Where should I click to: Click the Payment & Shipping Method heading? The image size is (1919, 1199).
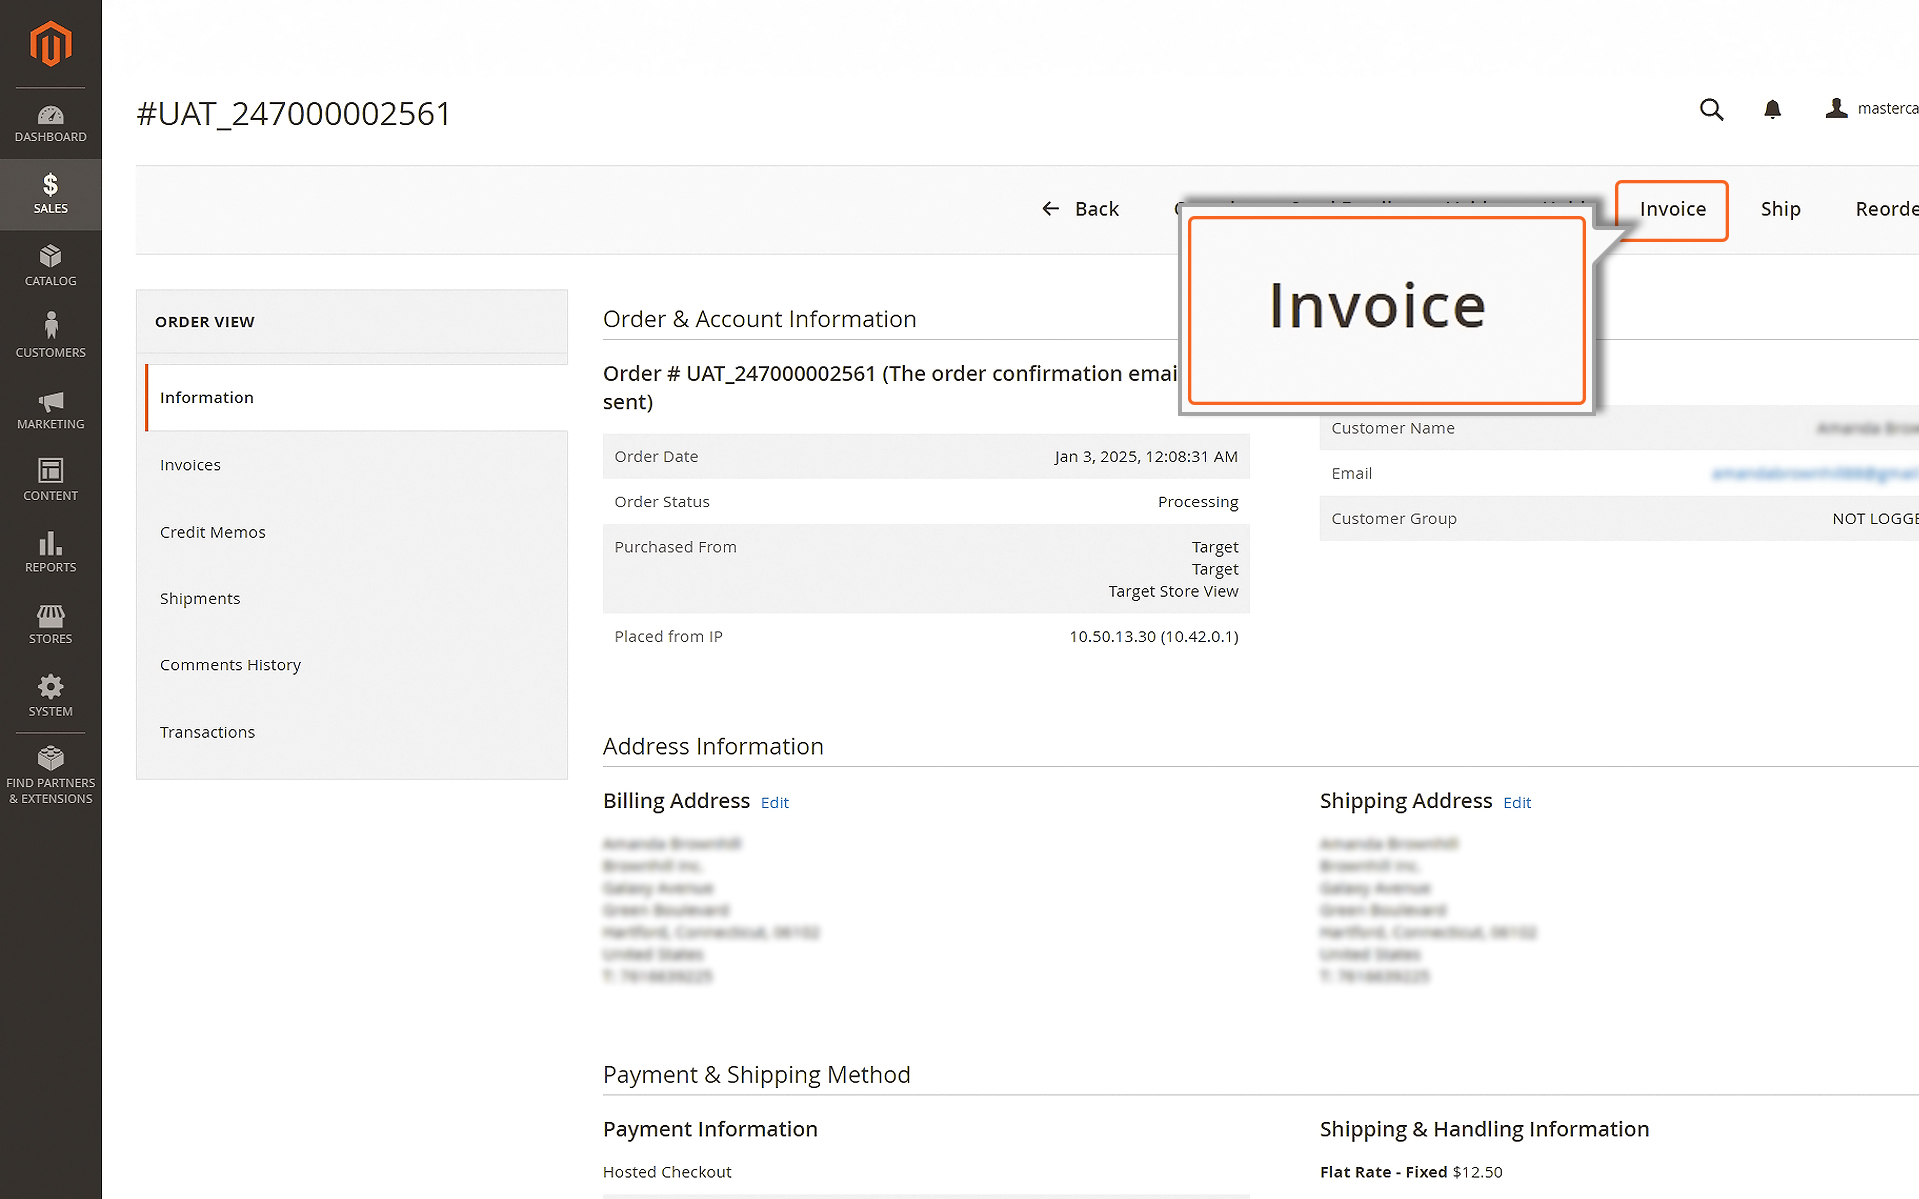click(x=757, y=1075)
